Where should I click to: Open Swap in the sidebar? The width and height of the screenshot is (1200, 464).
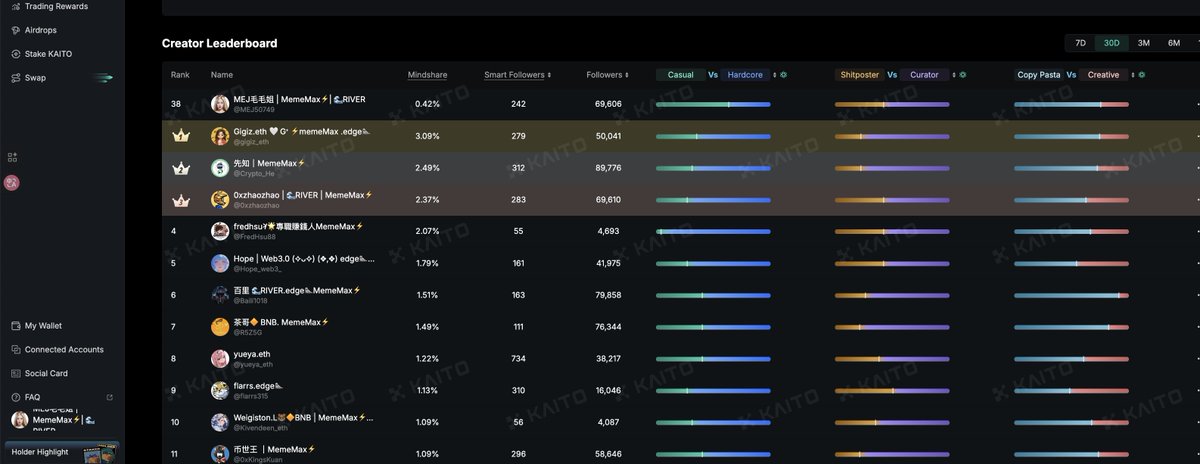[x=35, y=78]
